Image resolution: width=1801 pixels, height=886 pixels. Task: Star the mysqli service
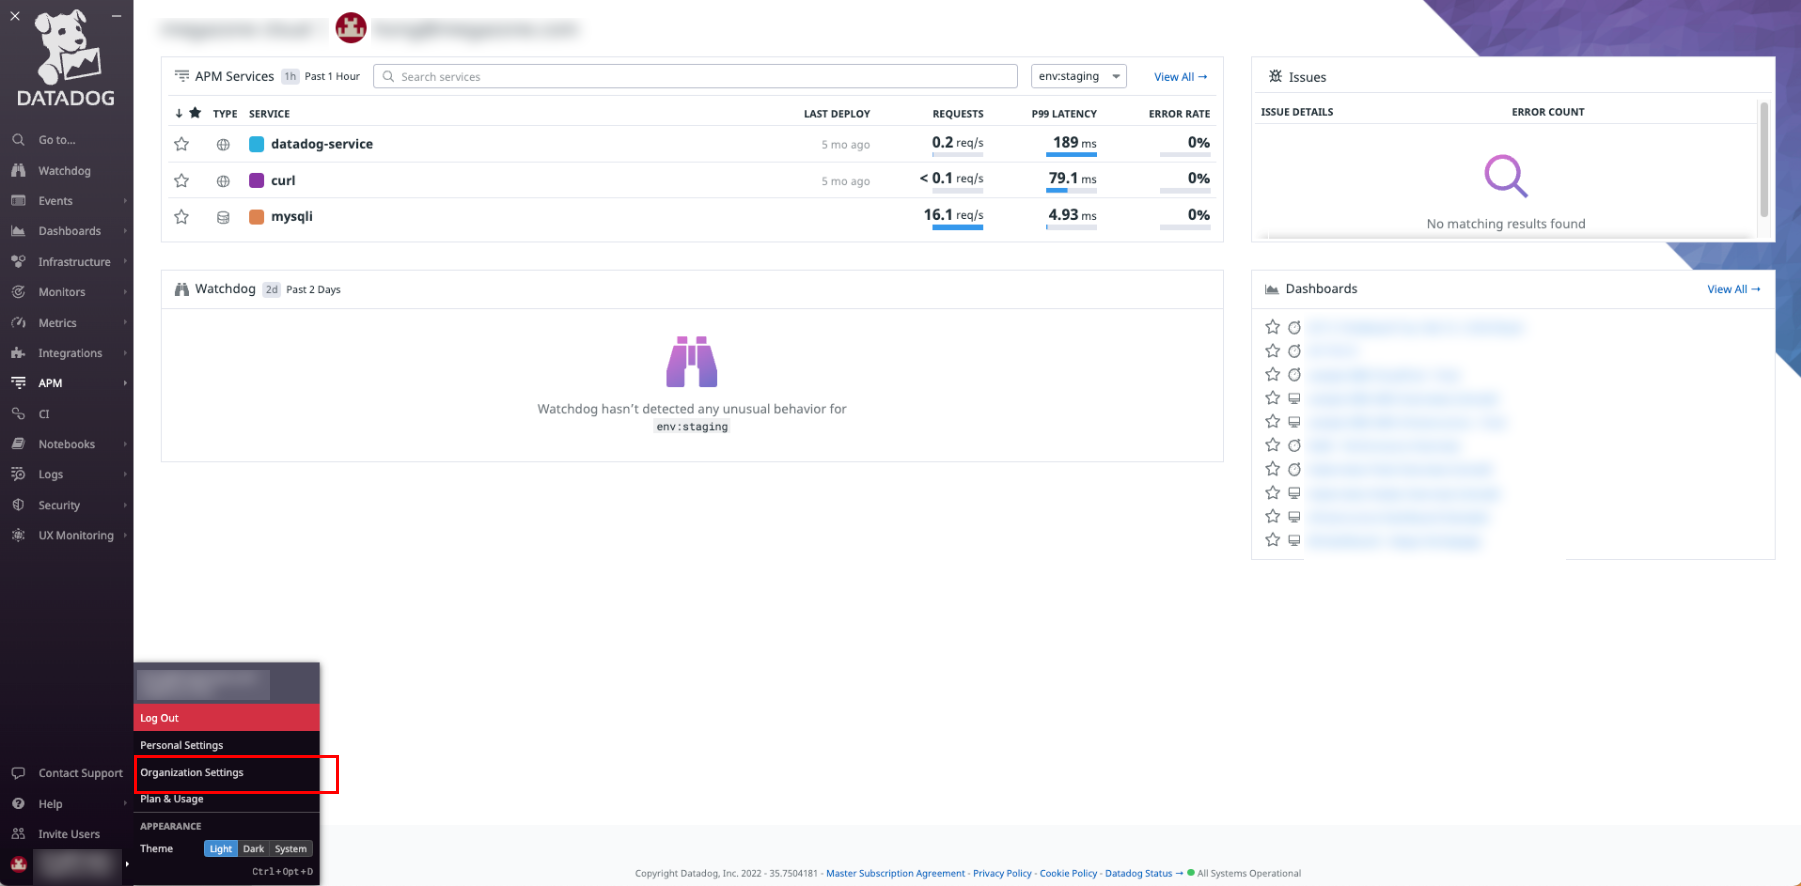[x=181, y=217]
